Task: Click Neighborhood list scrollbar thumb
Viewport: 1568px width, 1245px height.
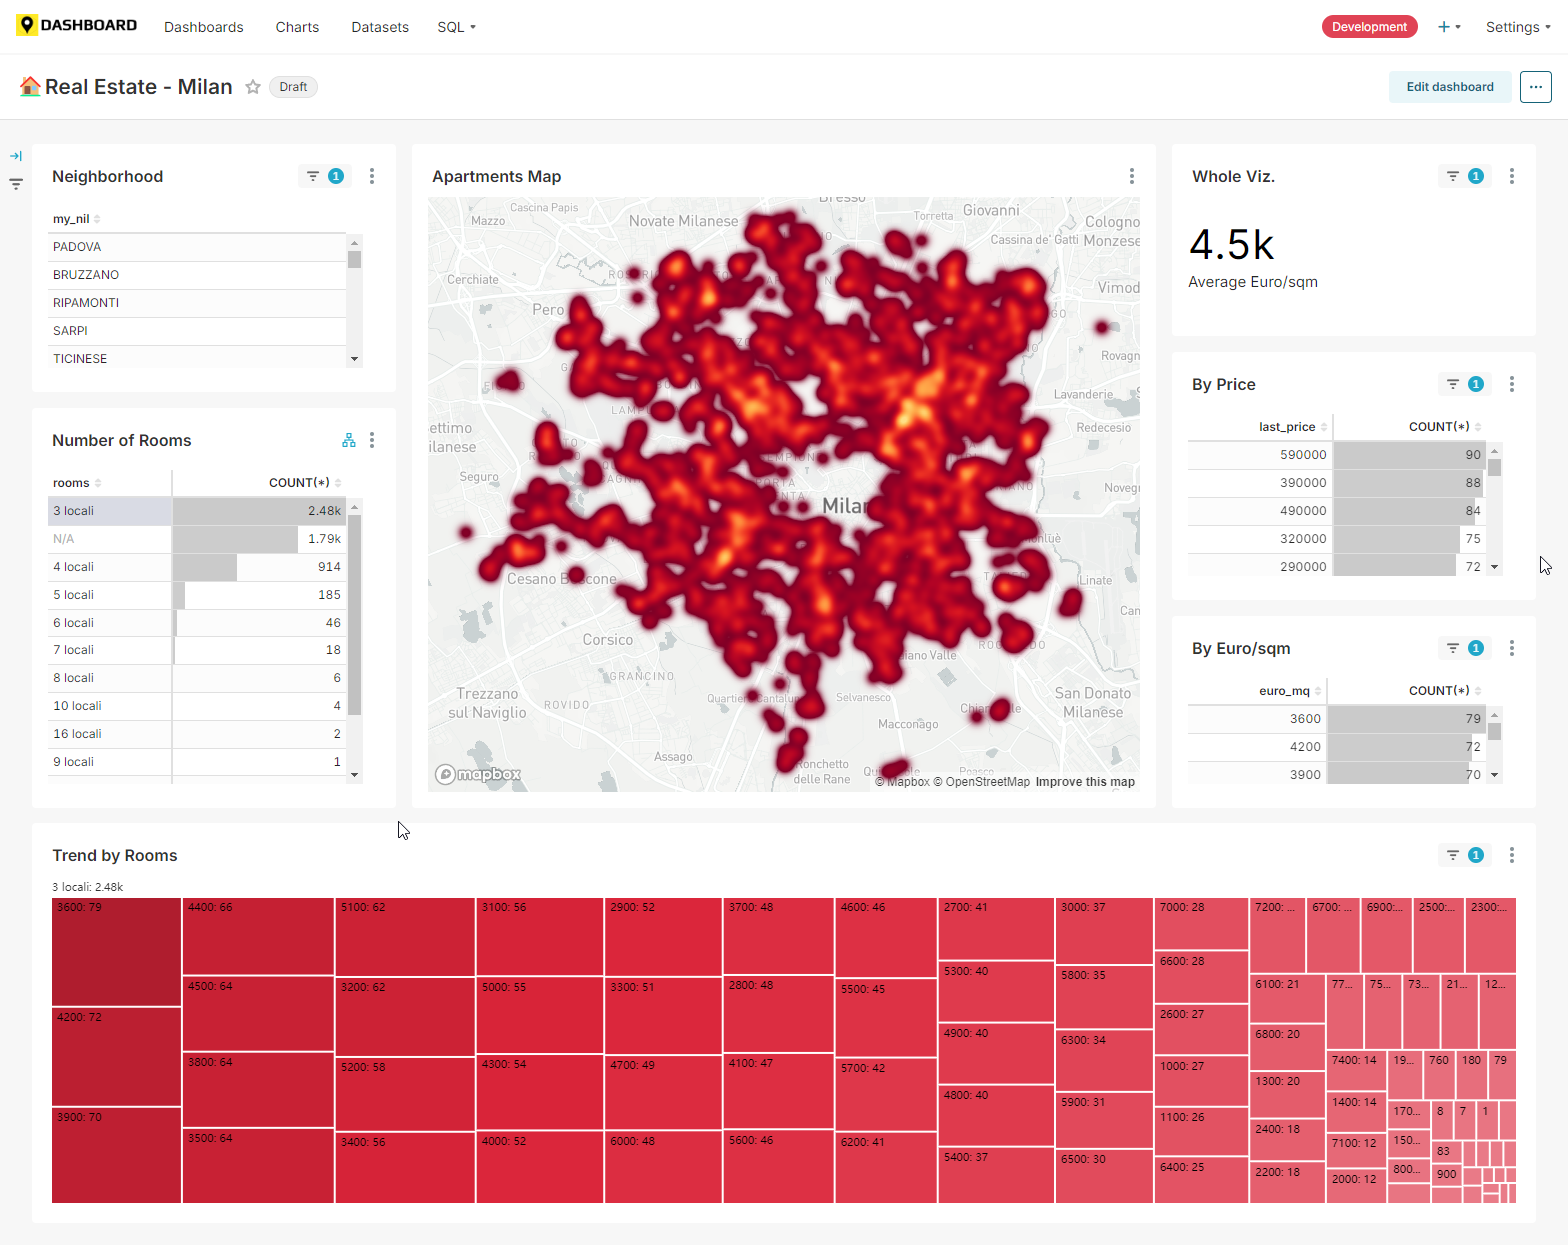Action: [354, 259]
